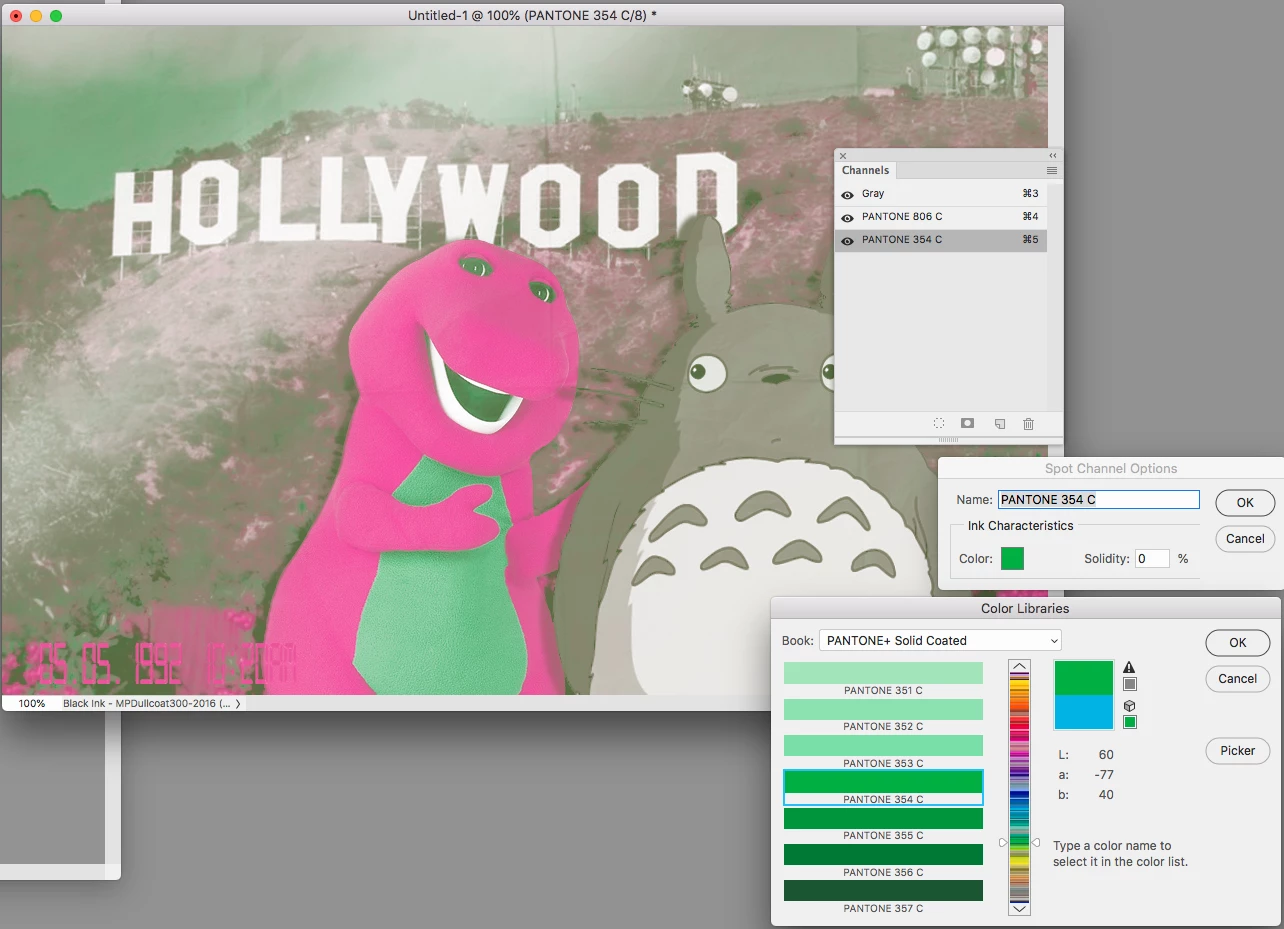
Task: Click the 100% zoom field in status bar
Action: (x=32, y=704)
